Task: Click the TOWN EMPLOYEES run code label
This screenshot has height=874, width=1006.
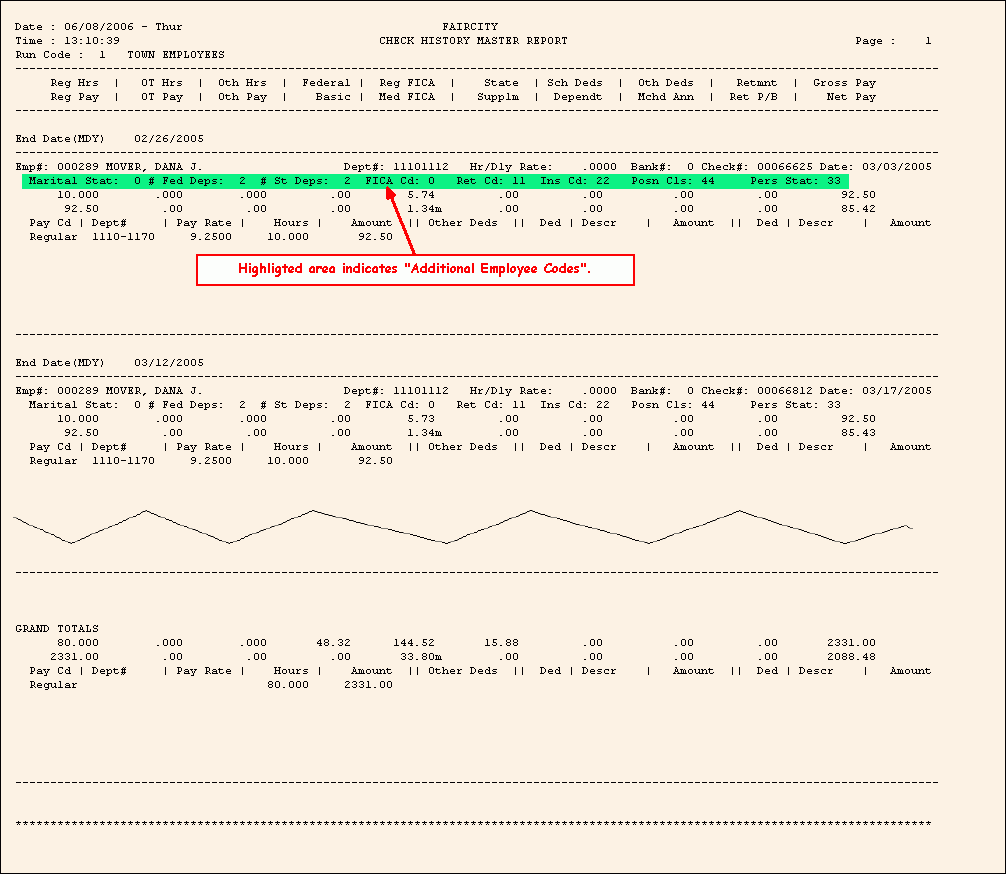Action: point(176,55)
